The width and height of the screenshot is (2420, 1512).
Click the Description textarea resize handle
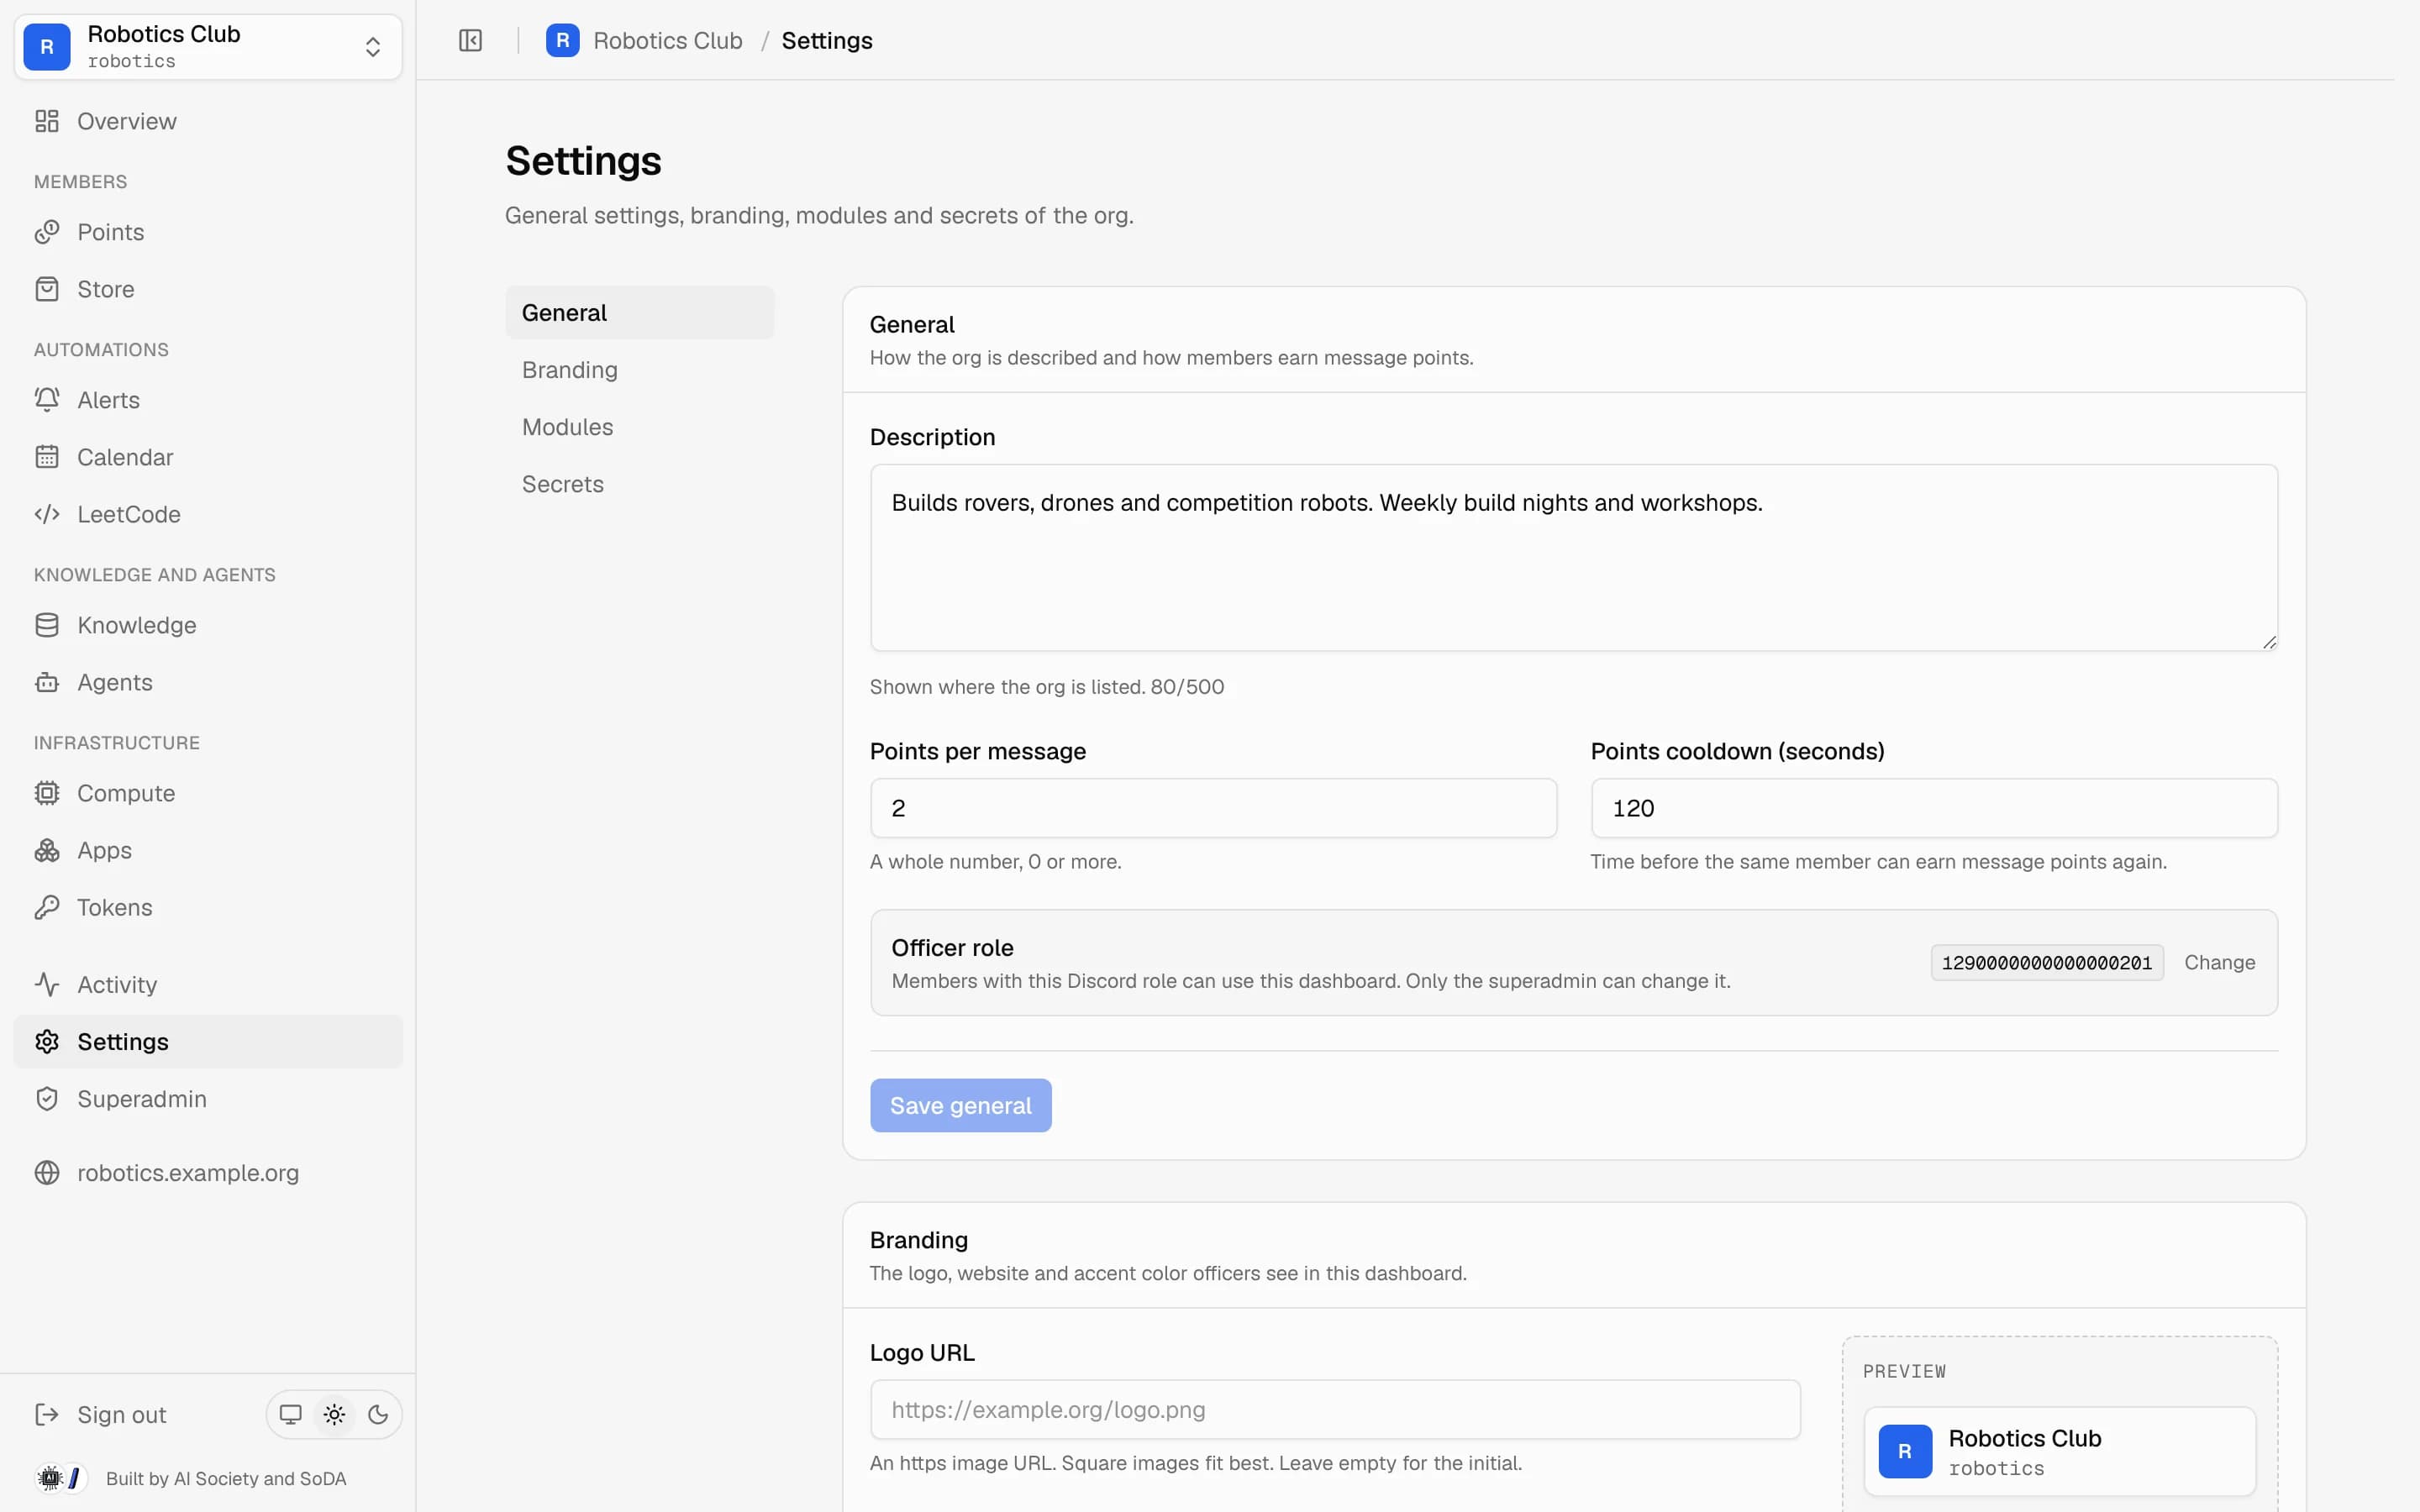(2269, 642)
